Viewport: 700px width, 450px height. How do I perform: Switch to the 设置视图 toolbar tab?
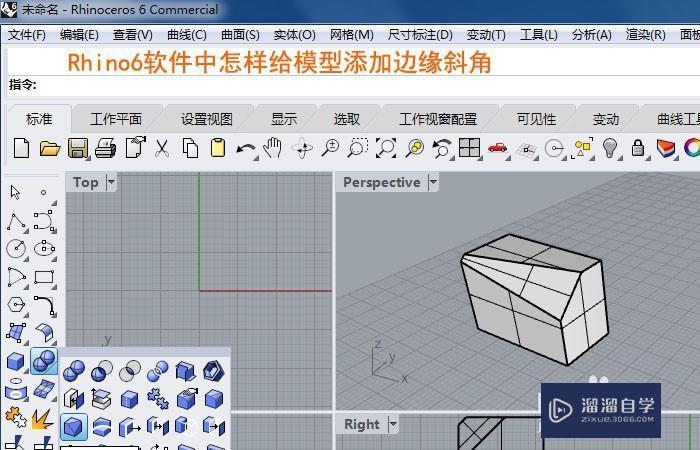pyautogui.click(x=207, y=119)
